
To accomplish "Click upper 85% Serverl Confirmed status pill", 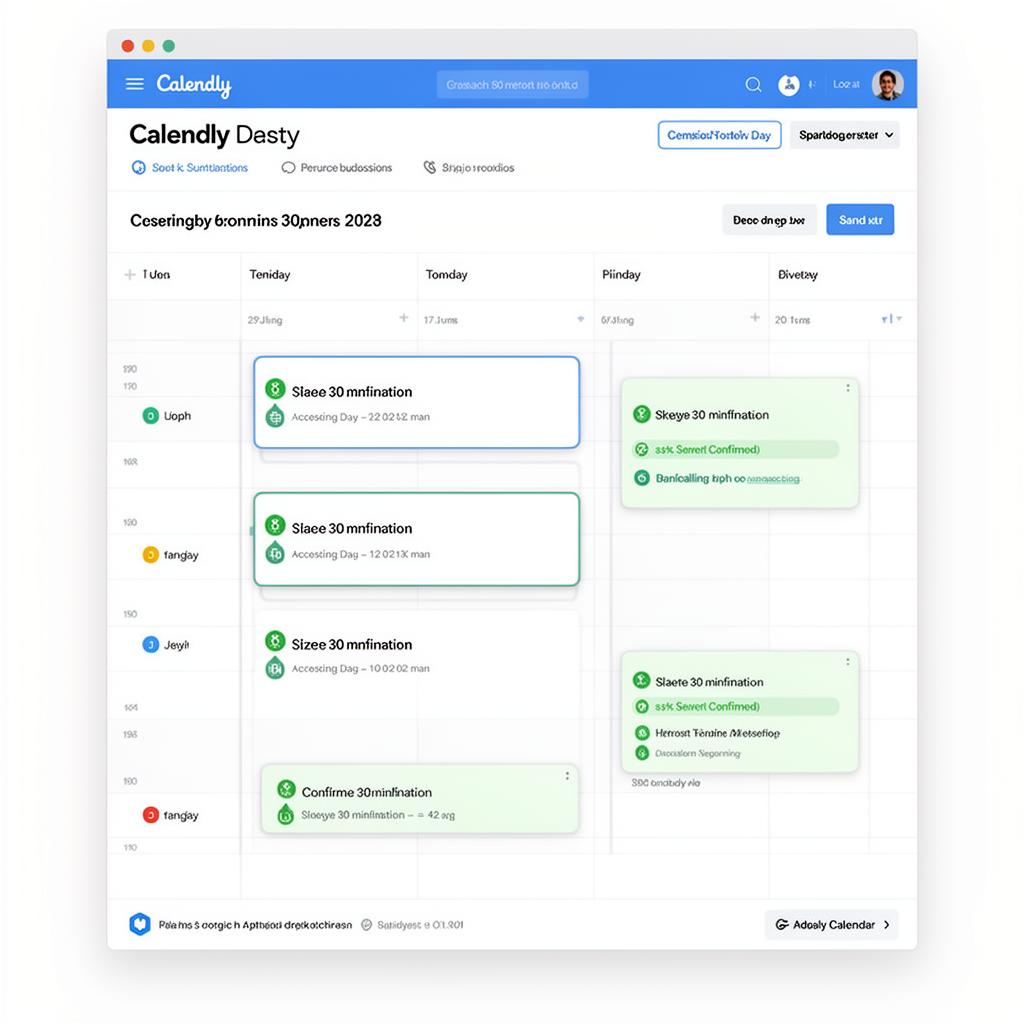I will tap(735, 449).
